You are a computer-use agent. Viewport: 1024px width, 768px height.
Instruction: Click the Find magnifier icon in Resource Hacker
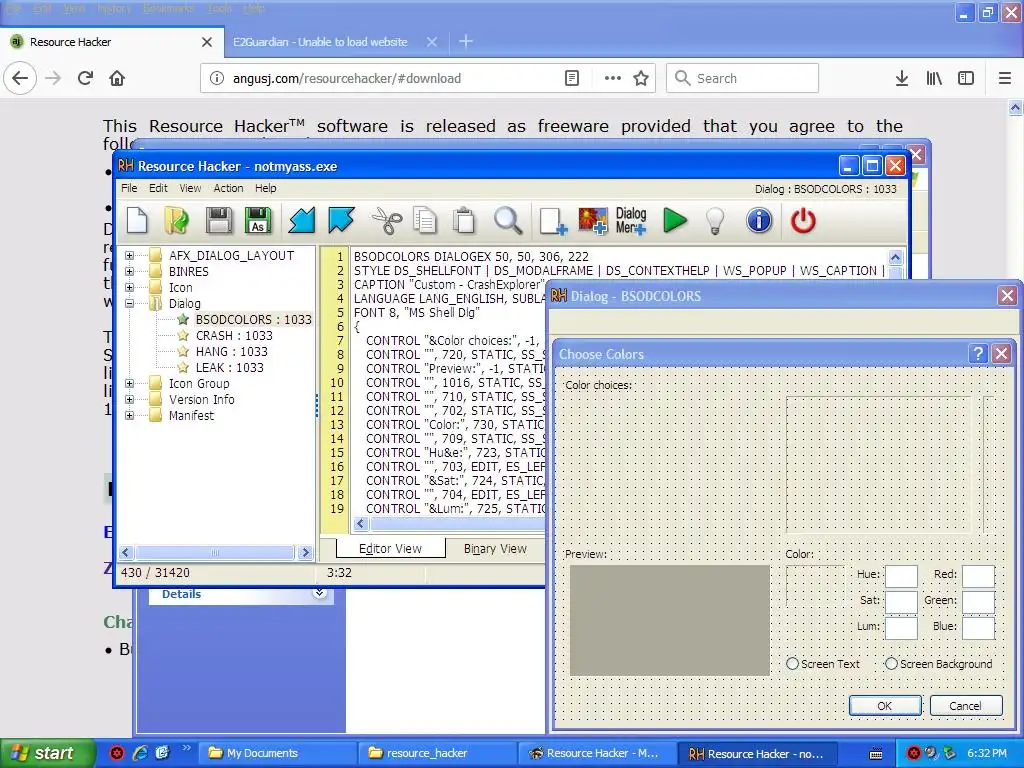coord(507,221)
